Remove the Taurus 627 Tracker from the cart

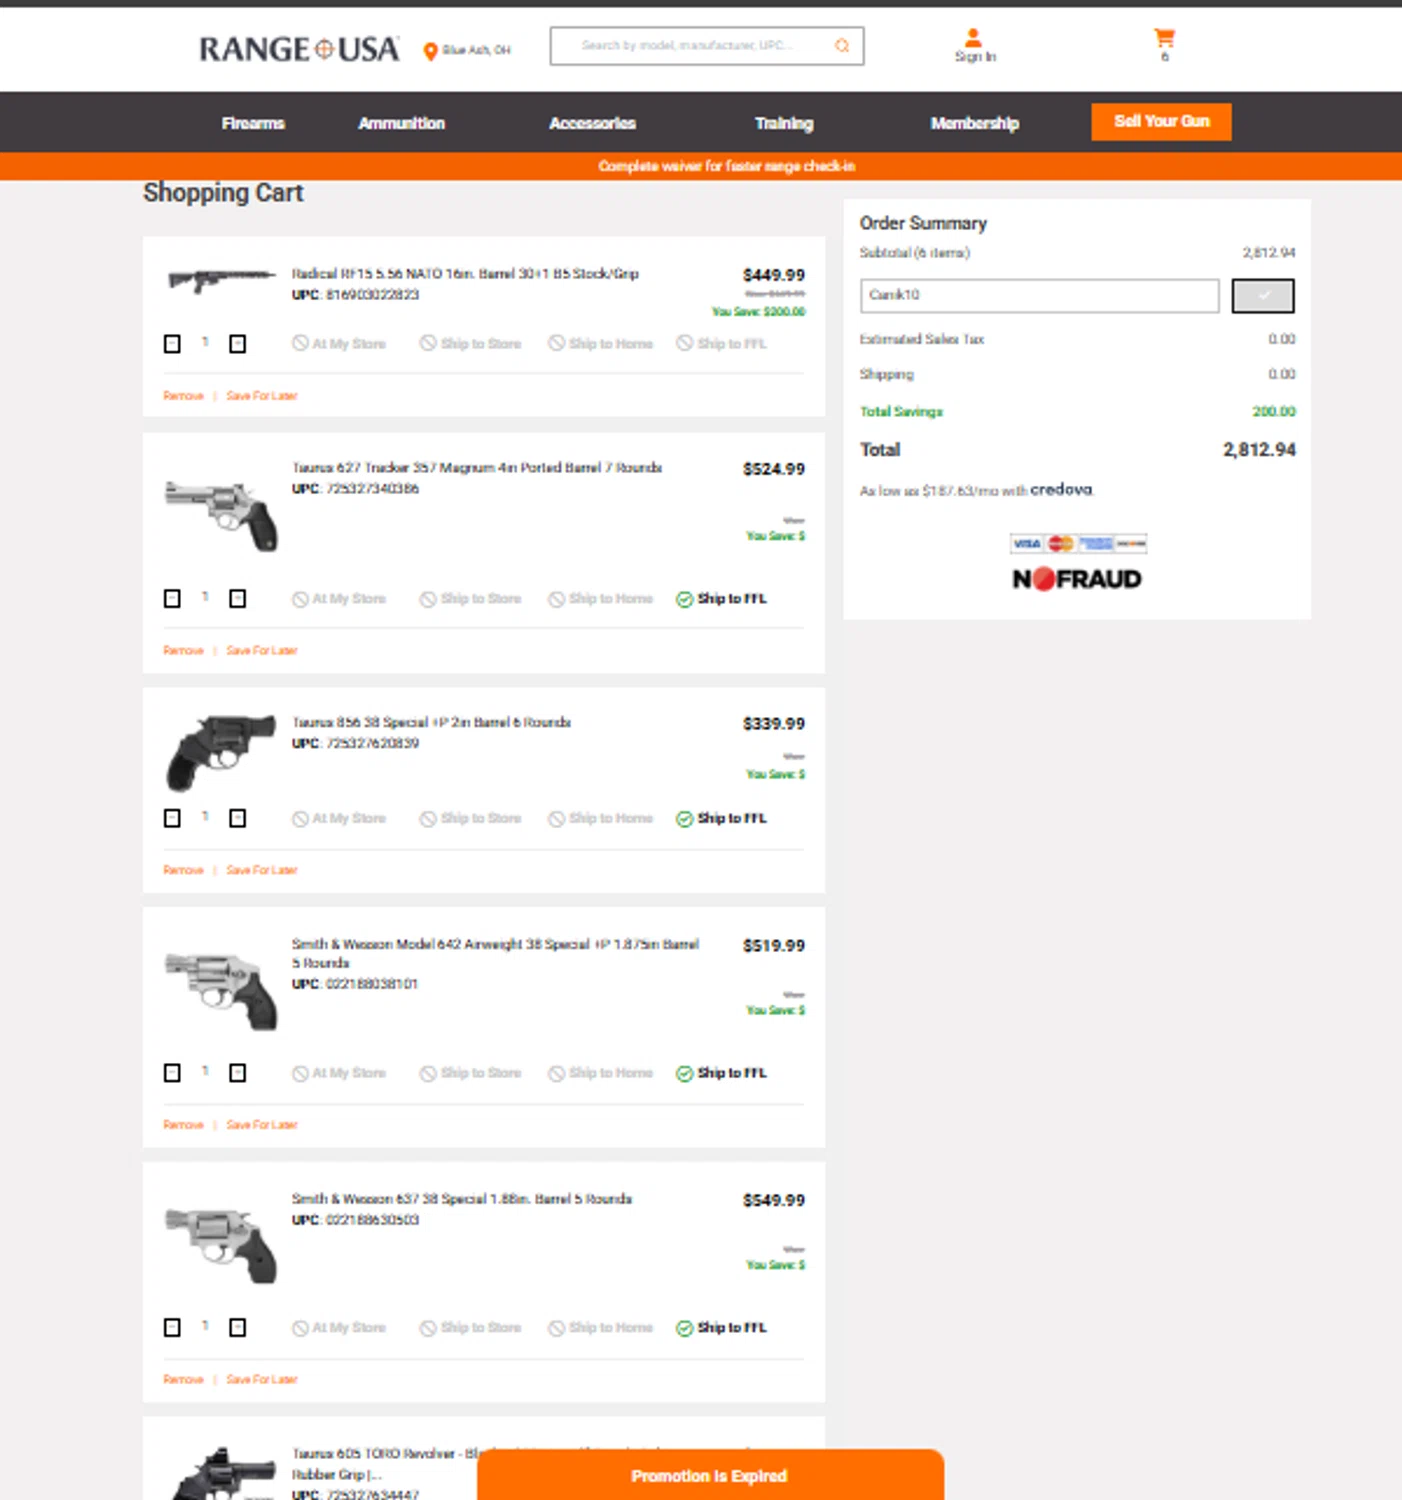click(183, 651)
